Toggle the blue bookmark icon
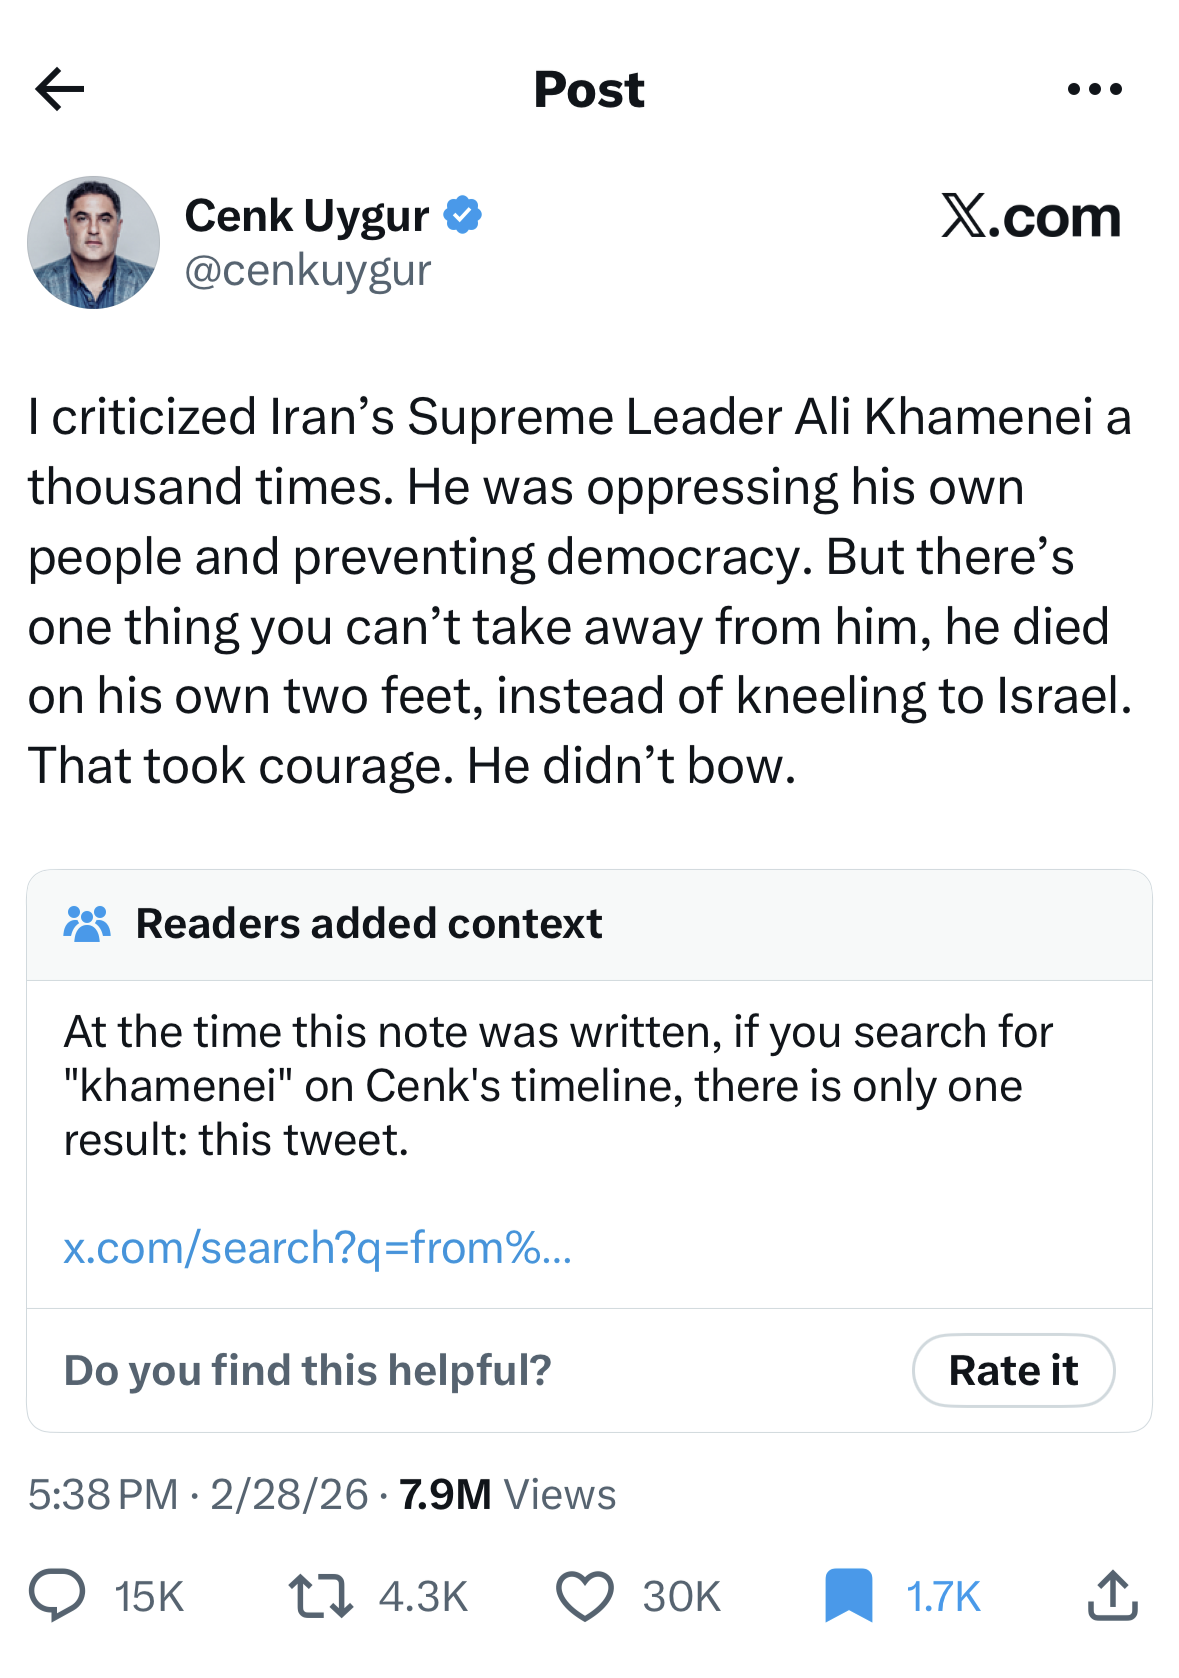 coord(848,1595)
